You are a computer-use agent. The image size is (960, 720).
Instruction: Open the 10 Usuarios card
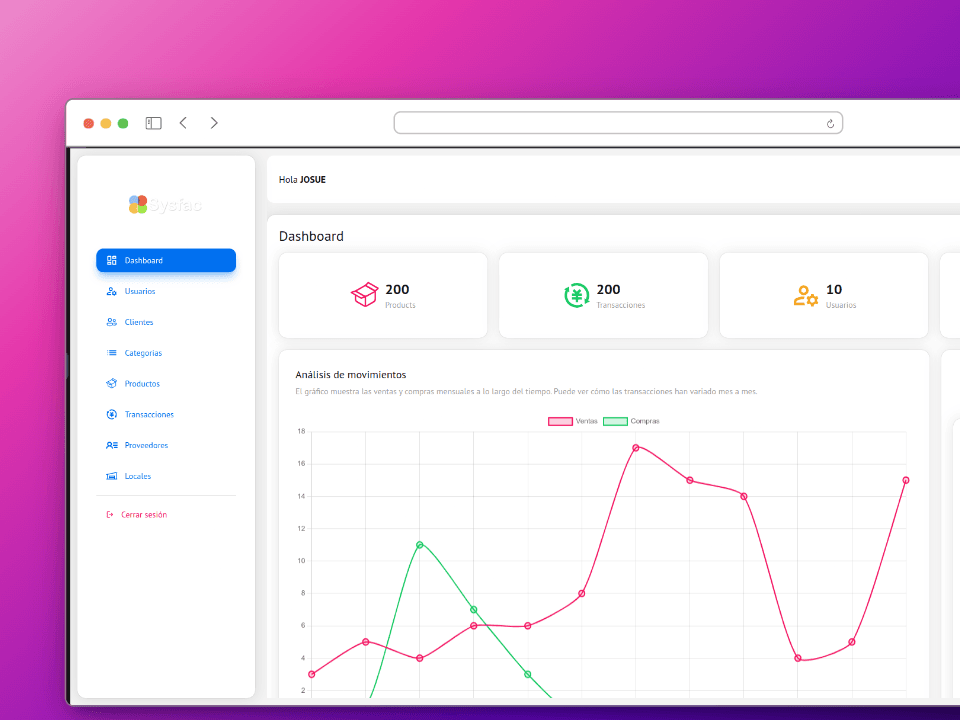click(823, 295)
